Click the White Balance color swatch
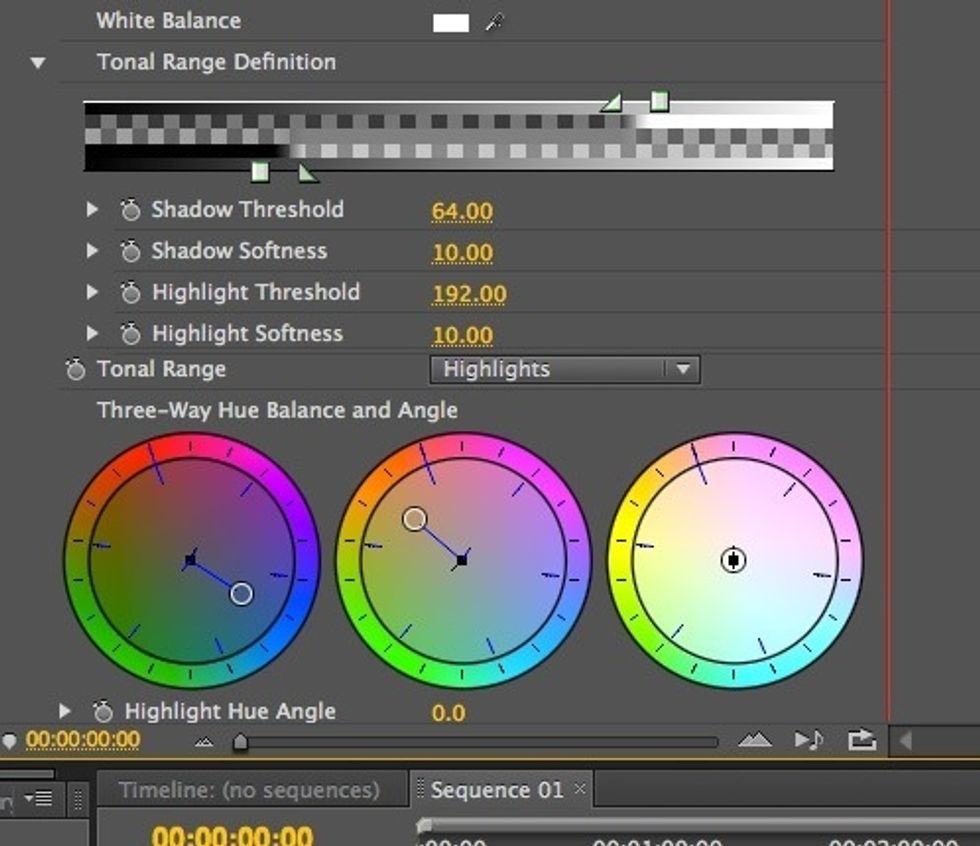Image resolution: width=980 pixels, height=846 pixels. (x=451, y=20)
